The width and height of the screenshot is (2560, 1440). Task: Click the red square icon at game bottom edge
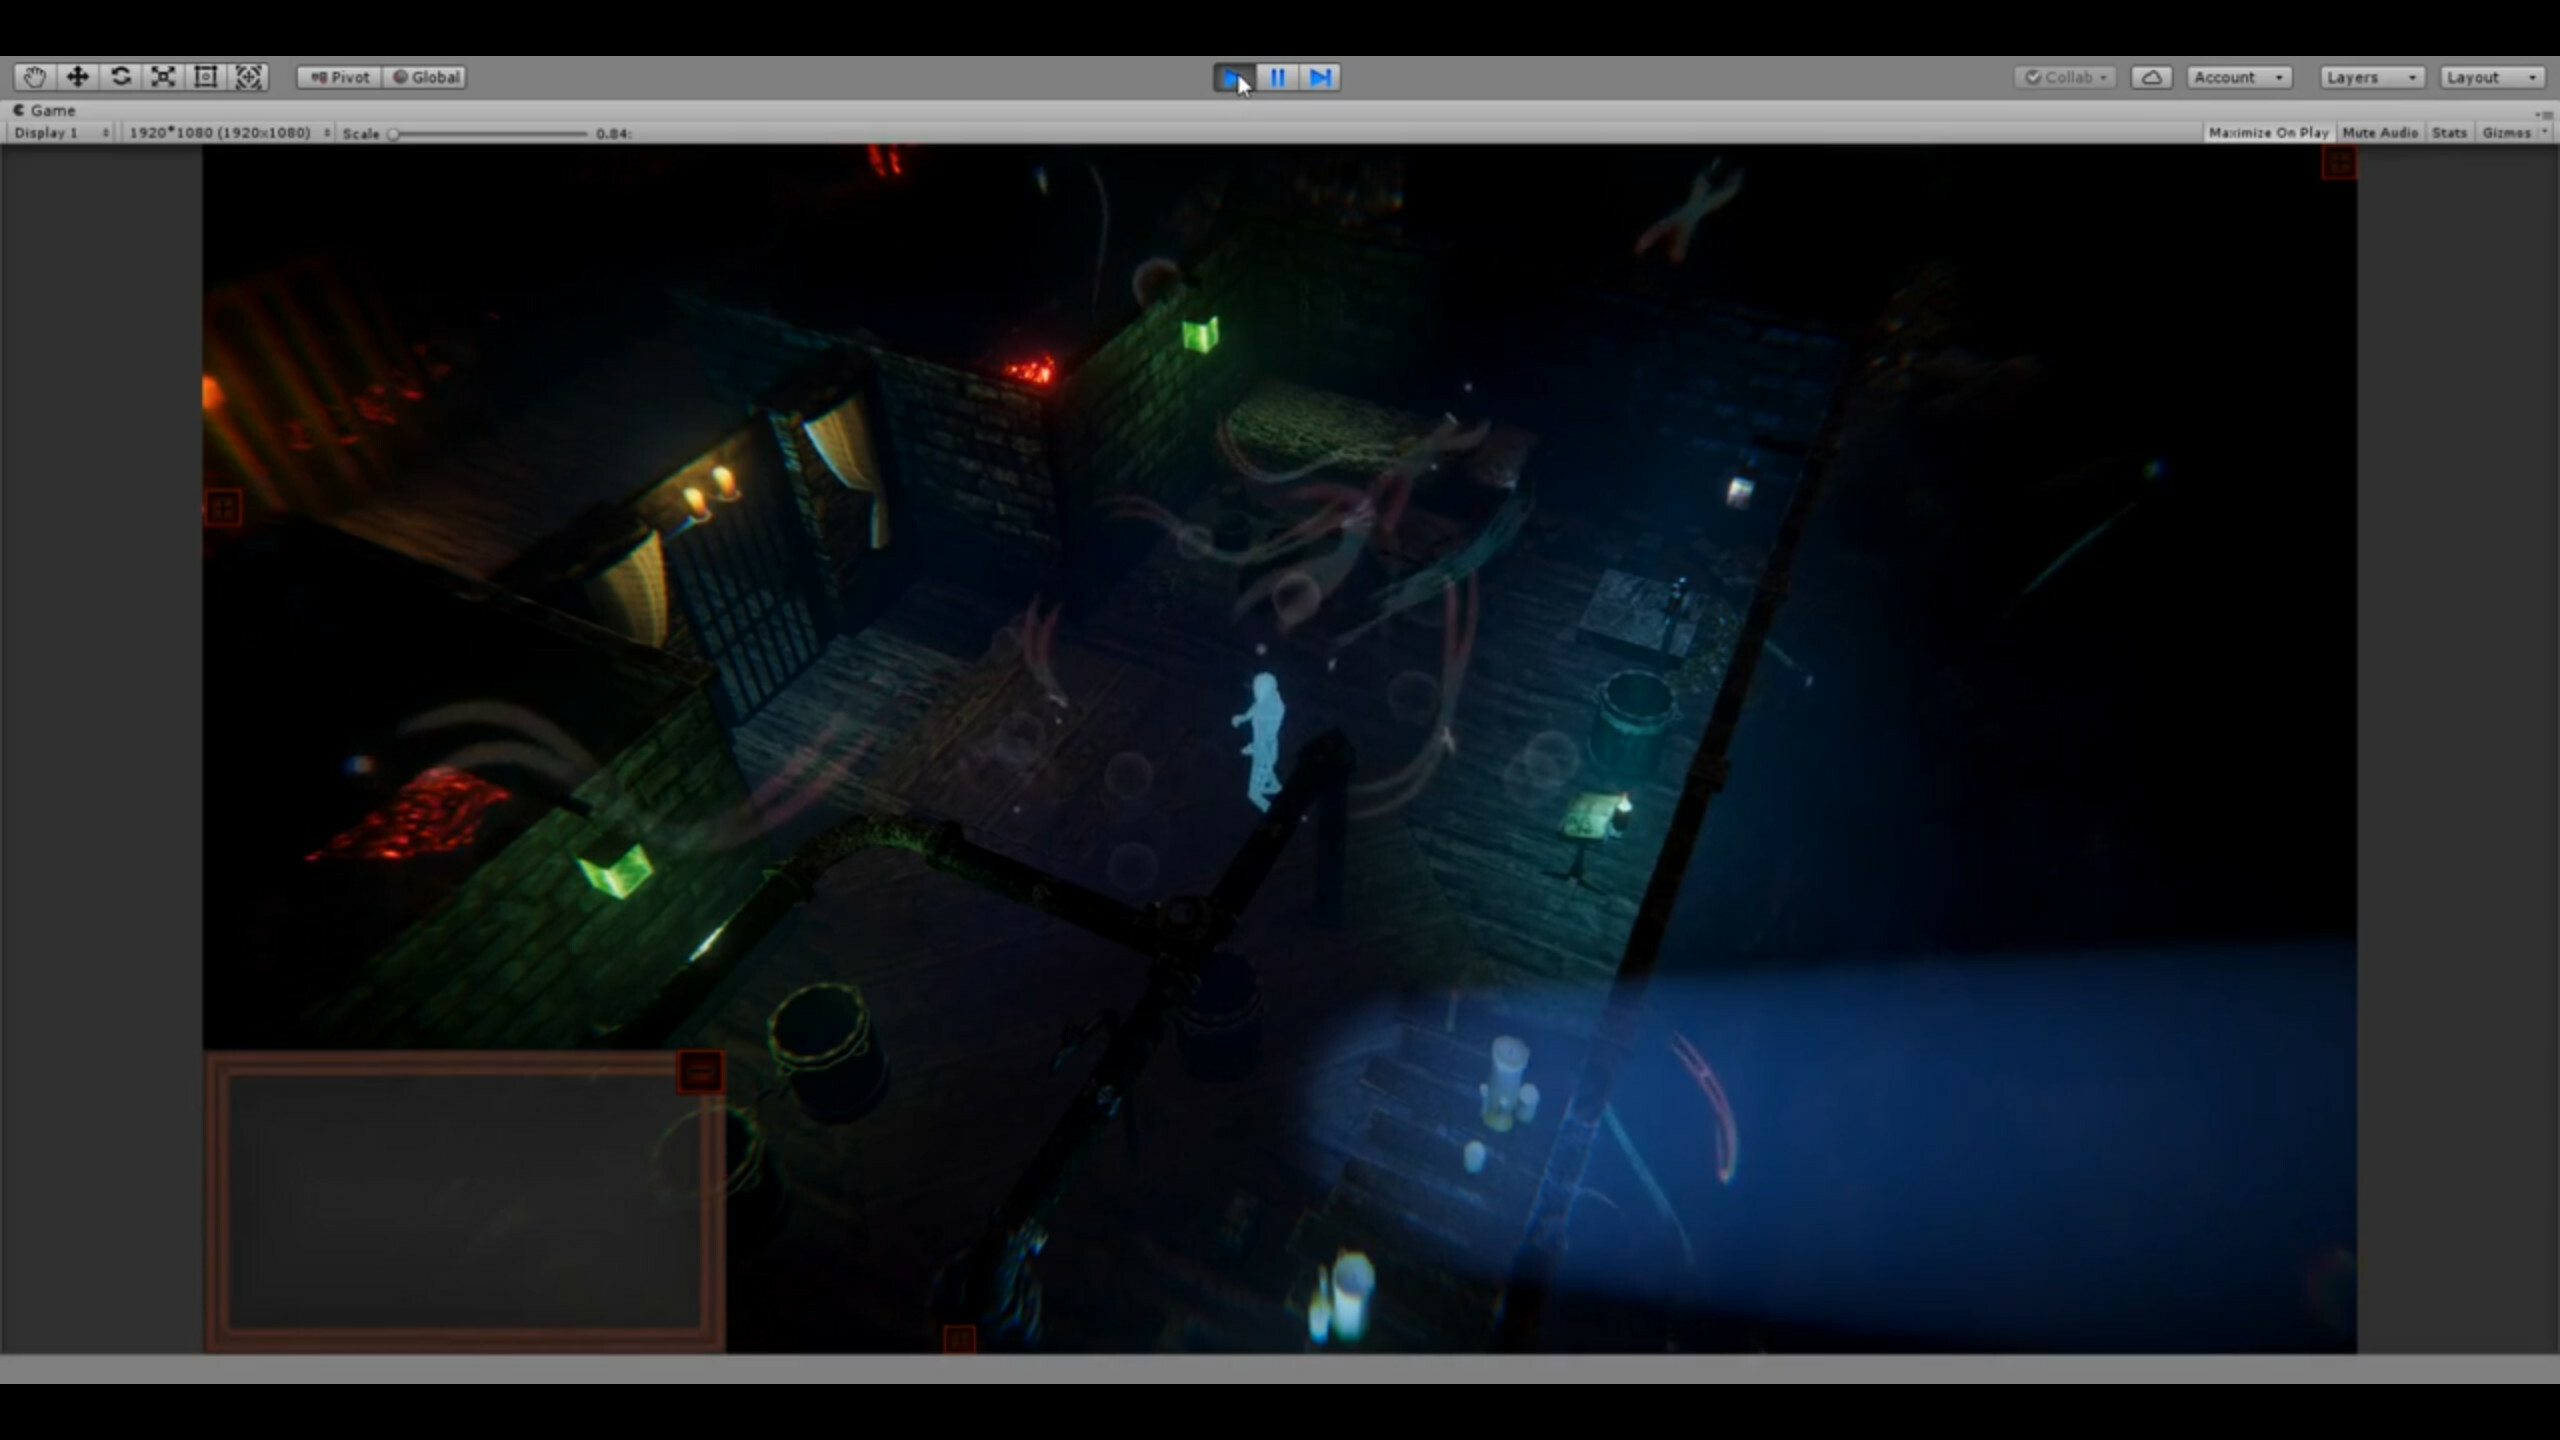click(959, 1338)
